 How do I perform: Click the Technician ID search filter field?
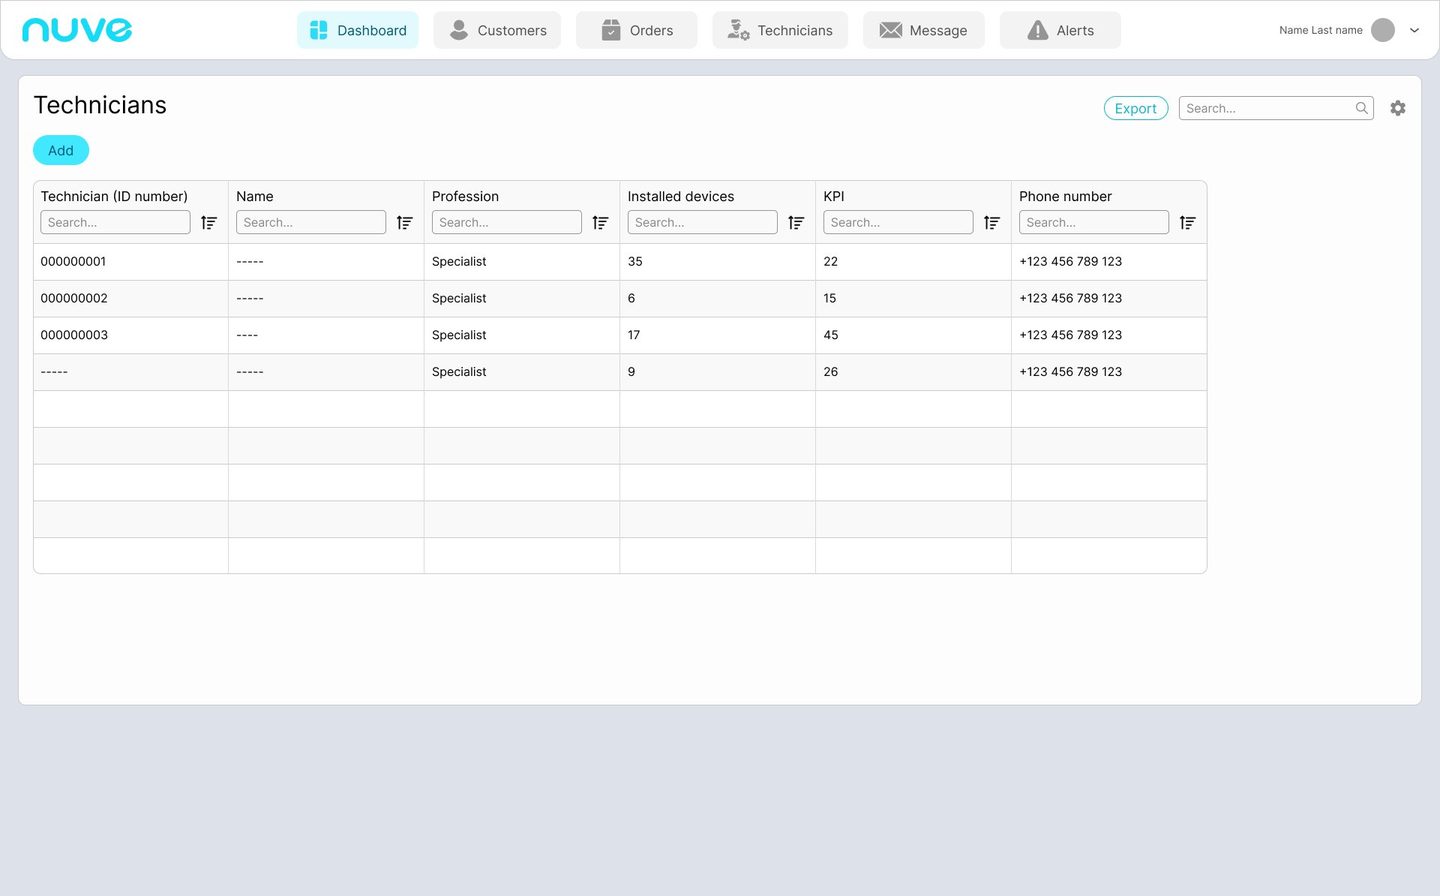tap(115, 222)
